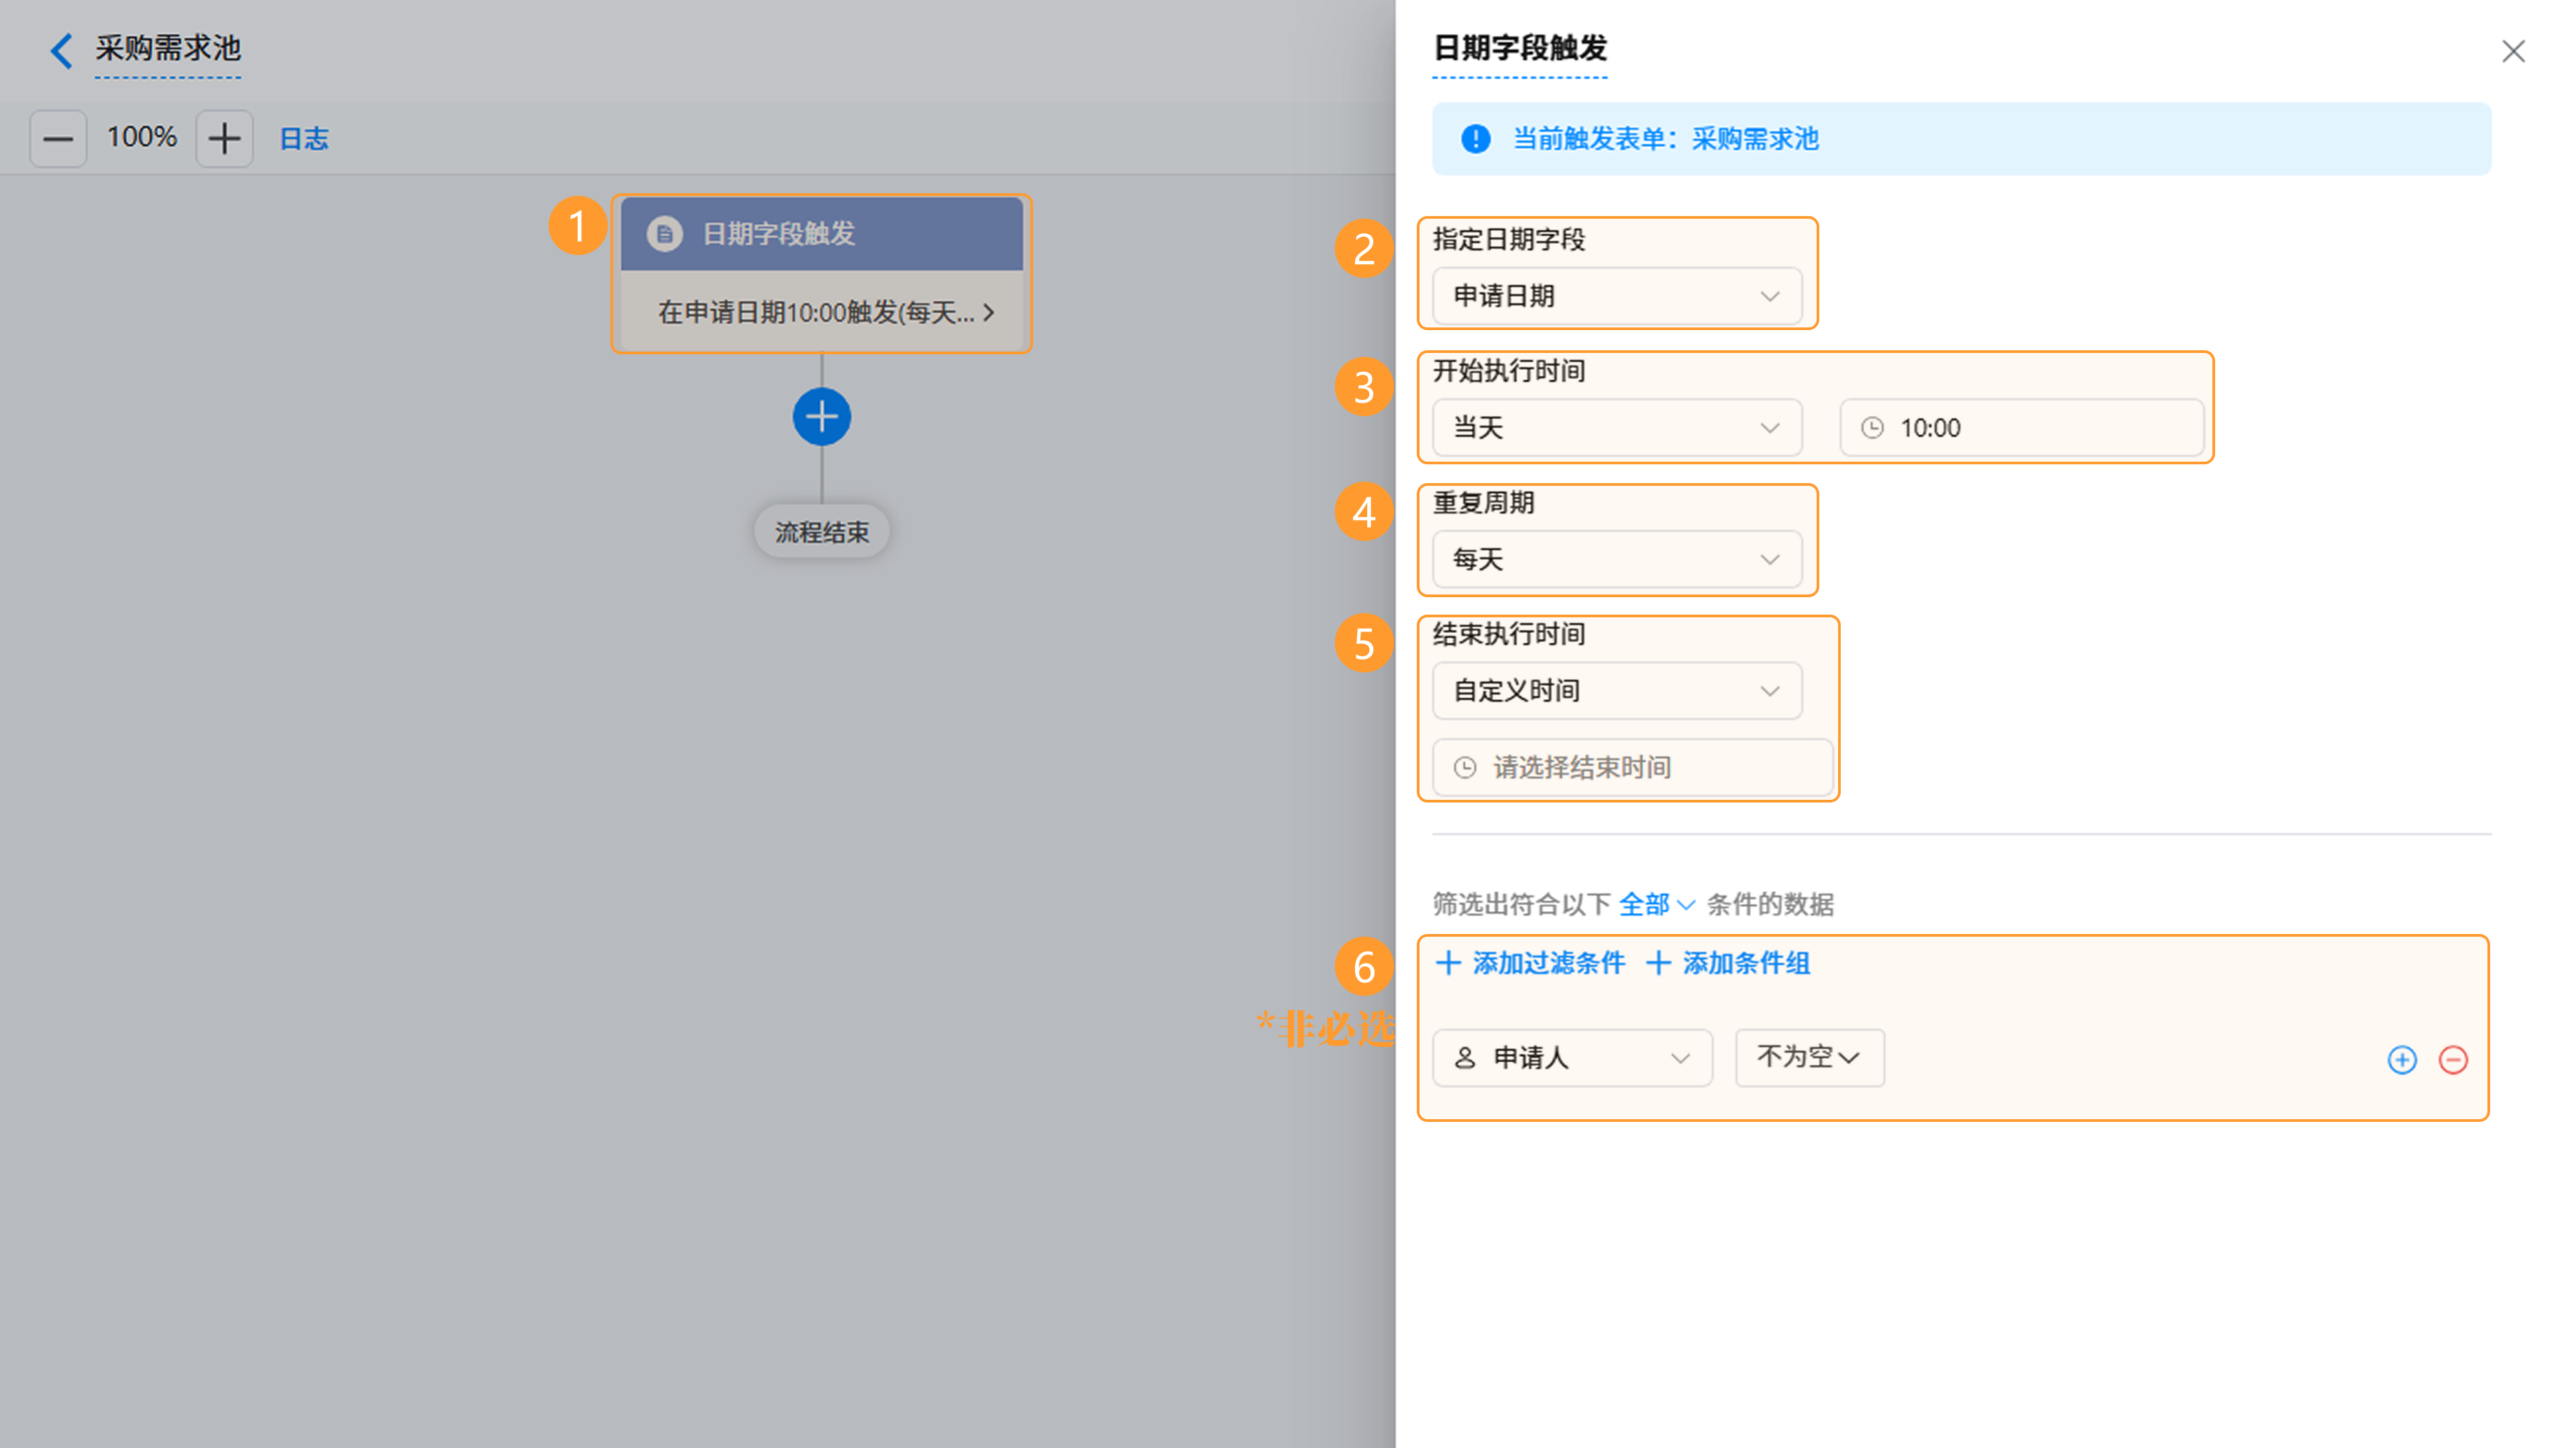Open the 当天 start day dropdown
Viewport: 2576px width, 1448px height.
[x=1617, y=428]
